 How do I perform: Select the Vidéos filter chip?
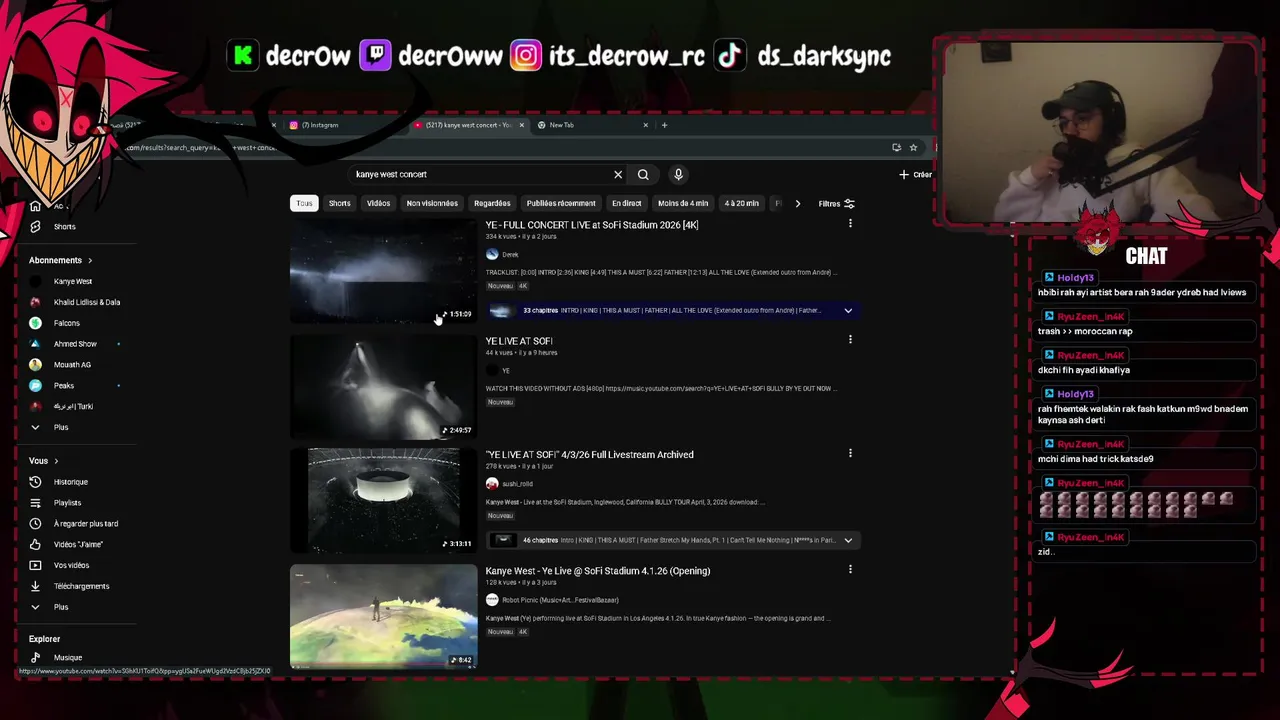tap(378, 203)
